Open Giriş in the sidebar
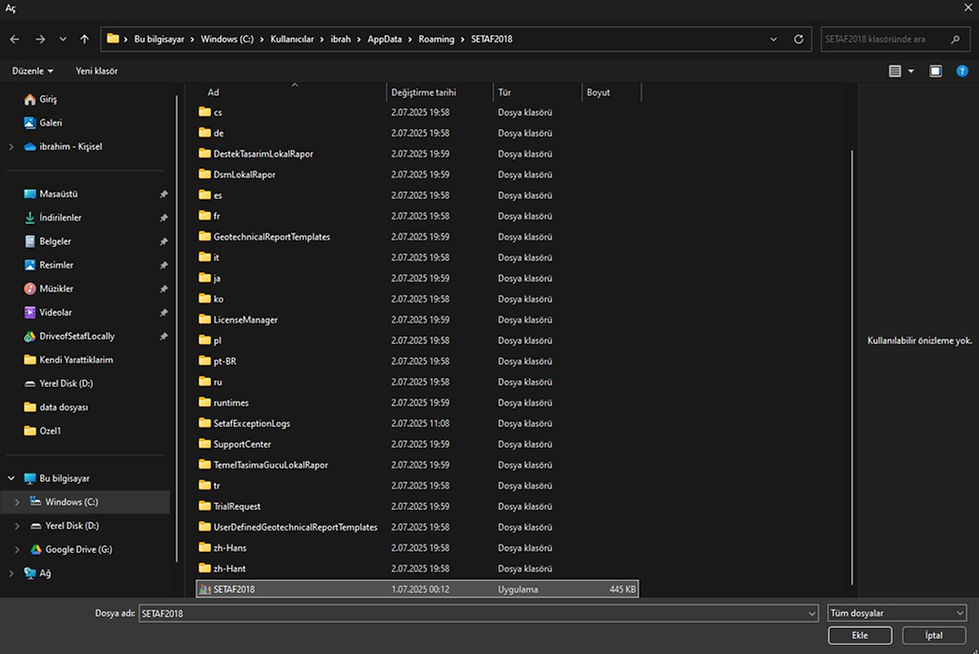This screenshot has width=979, height=654. pos(47,99)
